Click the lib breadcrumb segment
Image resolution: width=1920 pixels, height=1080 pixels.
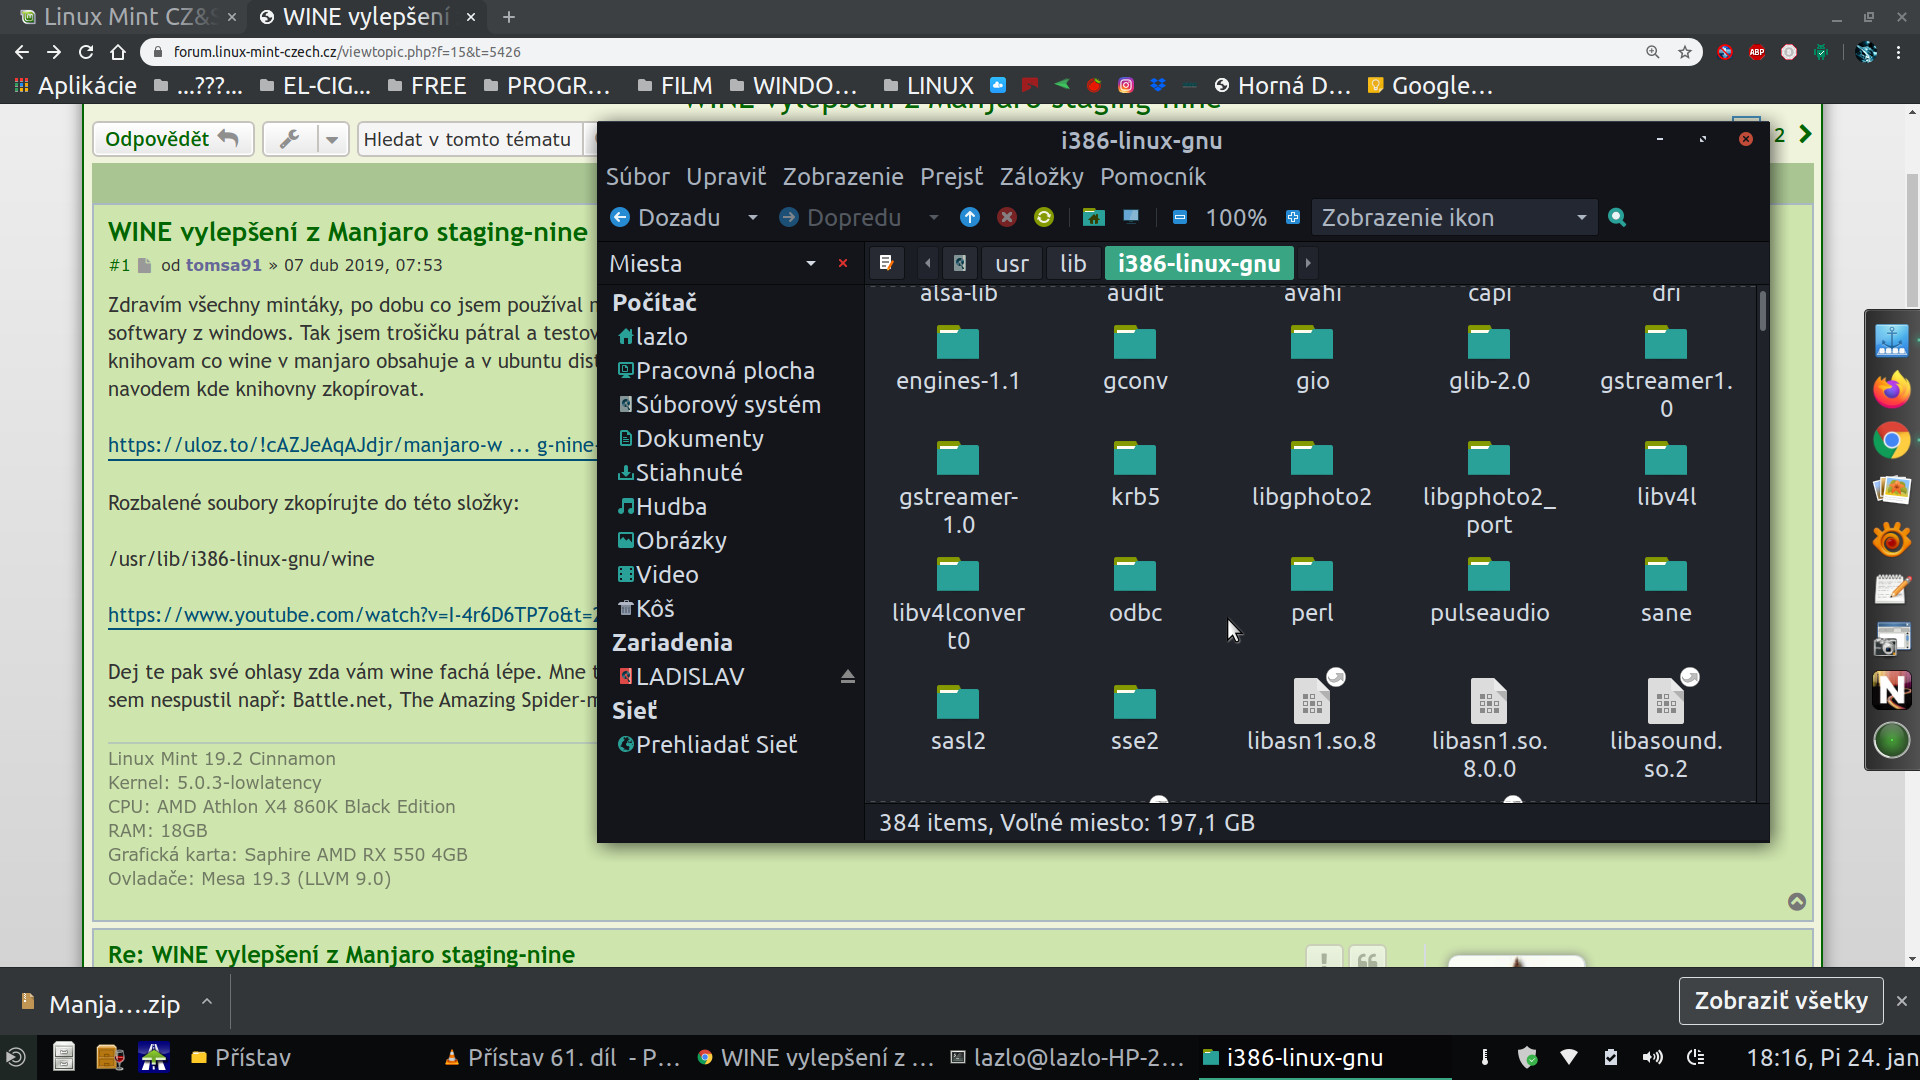click(1073, 263)
